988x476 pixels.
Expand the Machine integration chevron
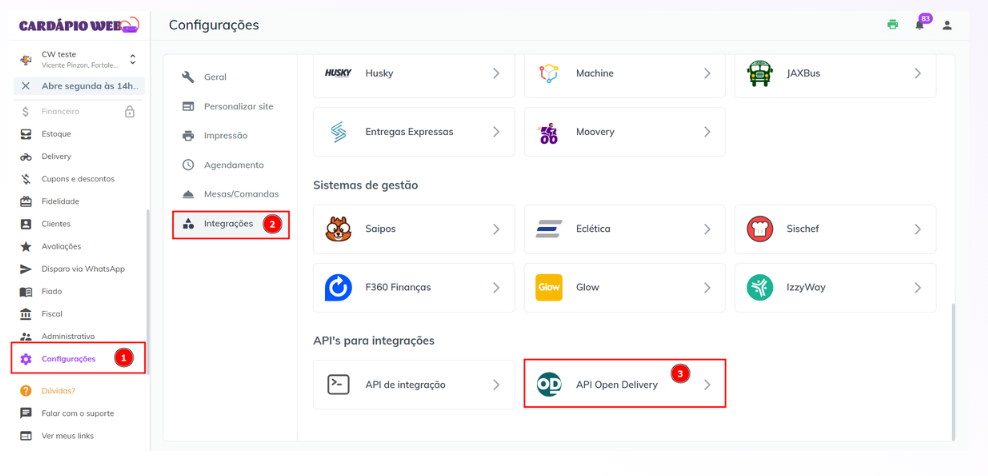coord(707,73)
